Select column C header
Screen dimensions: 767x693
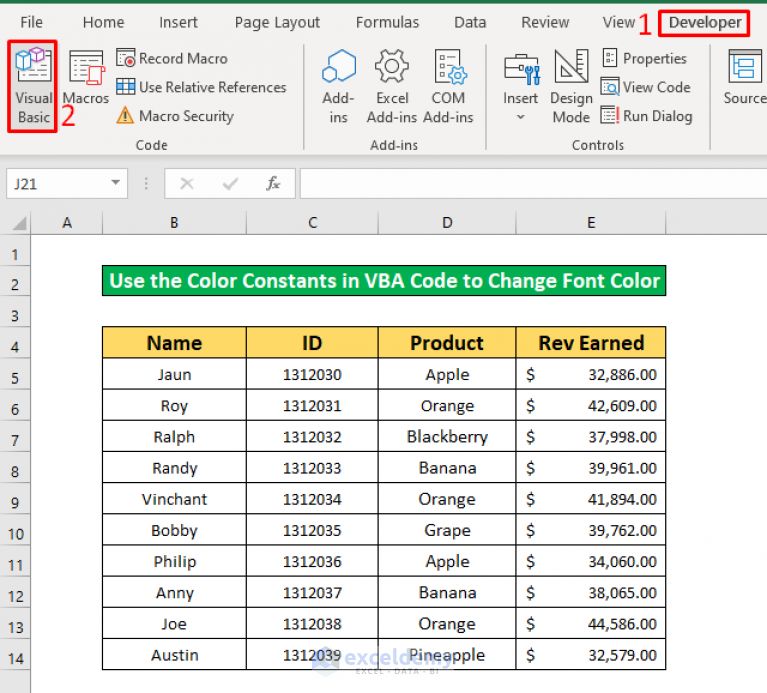click(x=313, y=223)
